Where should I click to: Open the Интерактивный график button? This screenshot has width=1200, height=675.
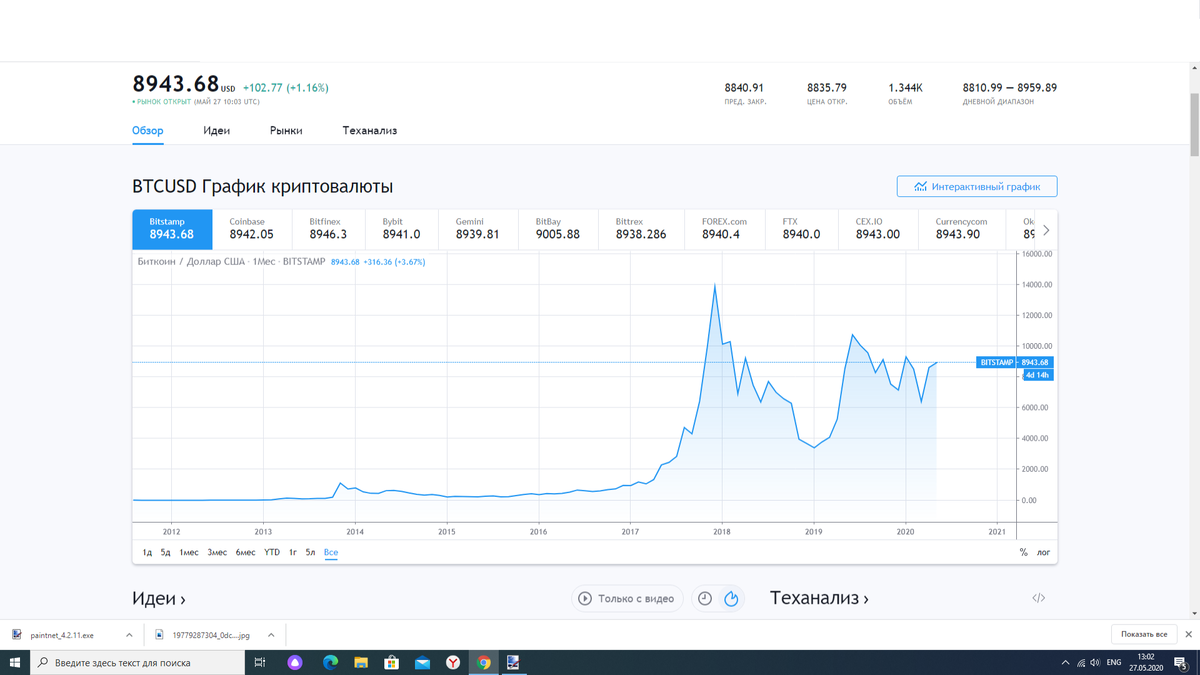pyautogui.click(x=977, y=186)
